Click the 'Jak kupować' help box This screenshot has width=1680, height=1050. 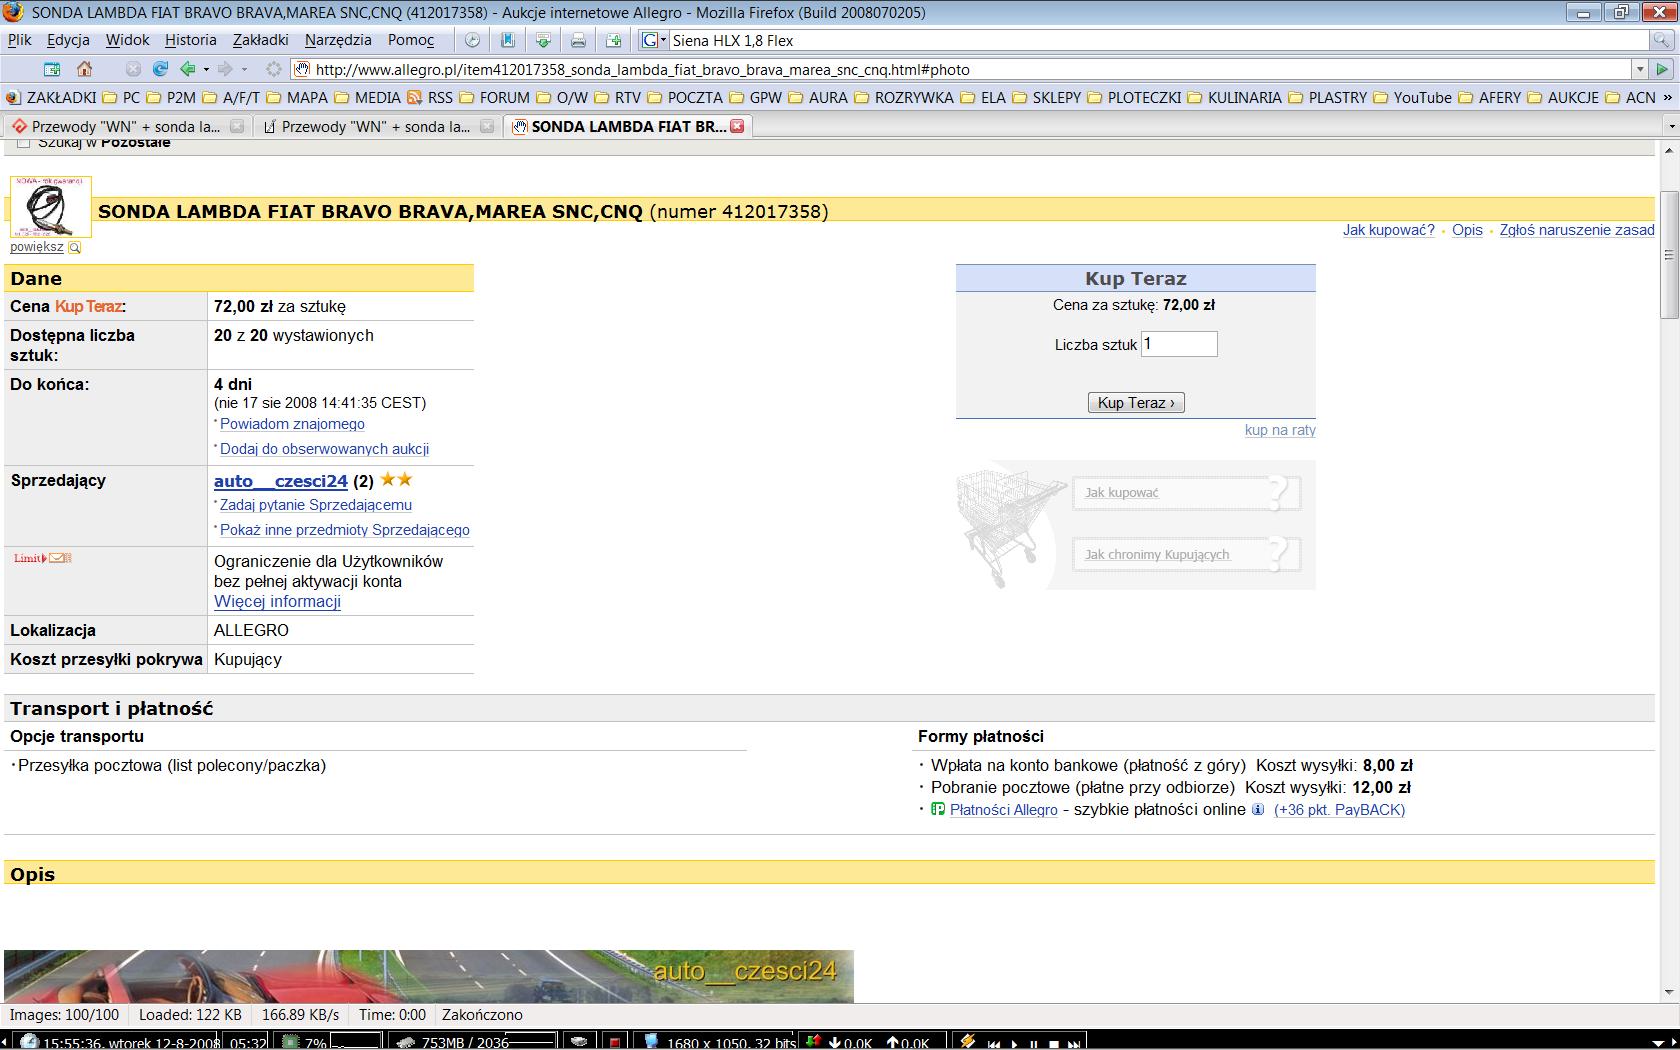point(1186,493)
